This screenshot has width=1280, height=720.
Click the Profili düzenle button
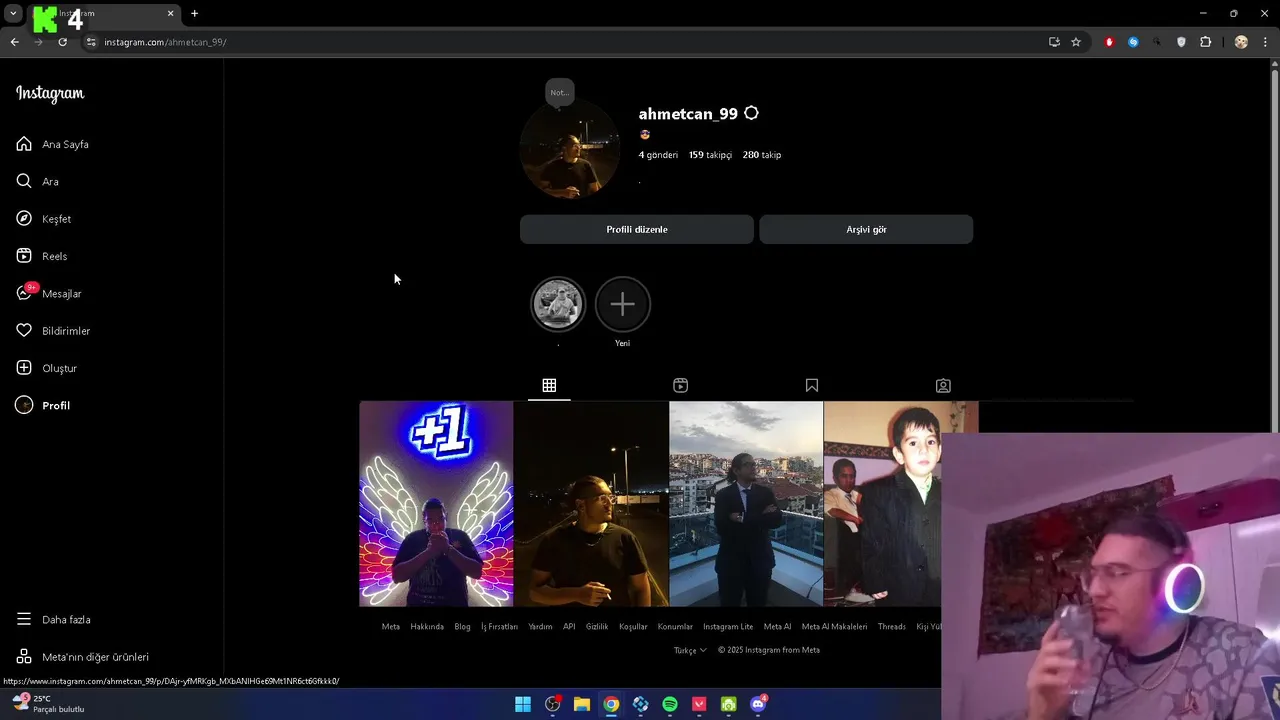637,229
